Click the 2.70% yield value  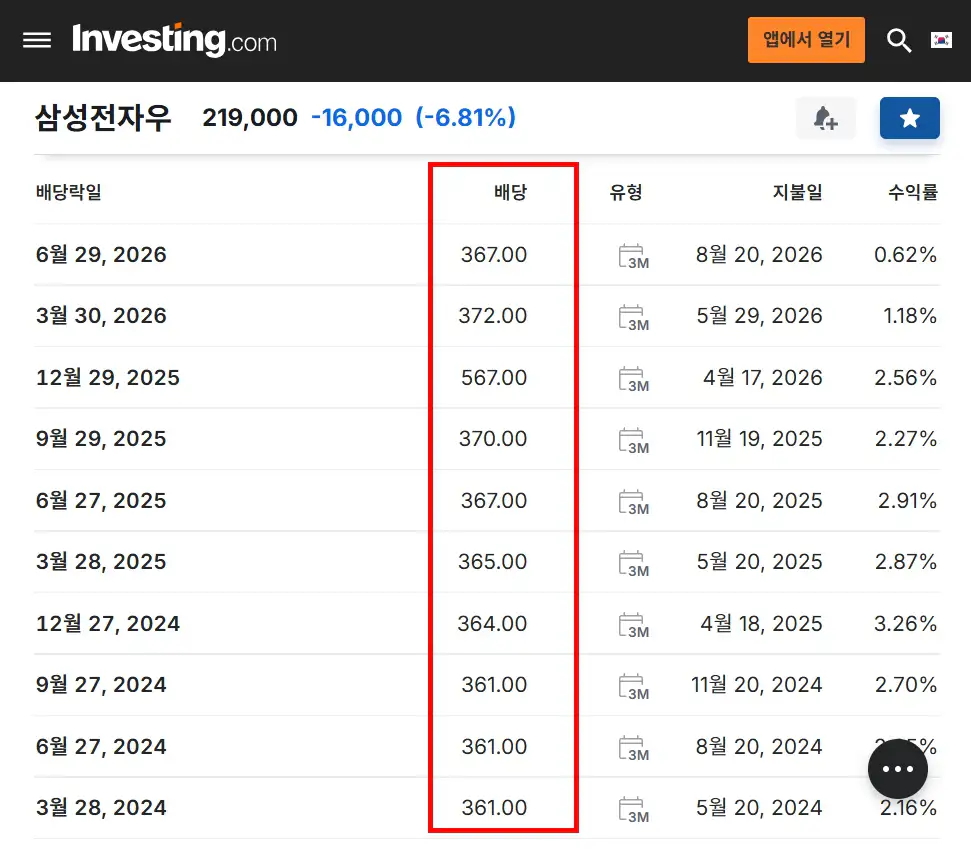(x=906, y=685)
